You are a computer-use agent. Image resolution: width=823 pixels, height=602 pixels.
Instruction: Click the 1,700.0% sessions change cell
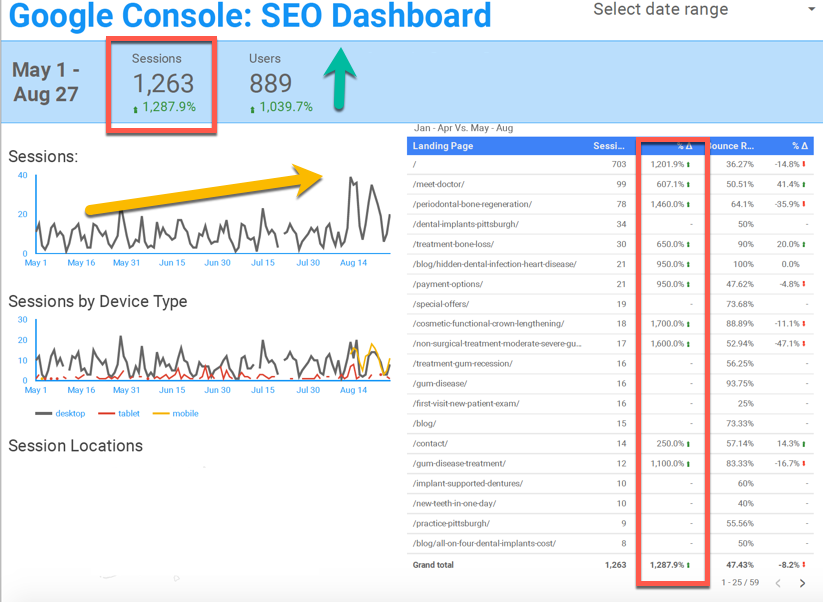[670, 324]
